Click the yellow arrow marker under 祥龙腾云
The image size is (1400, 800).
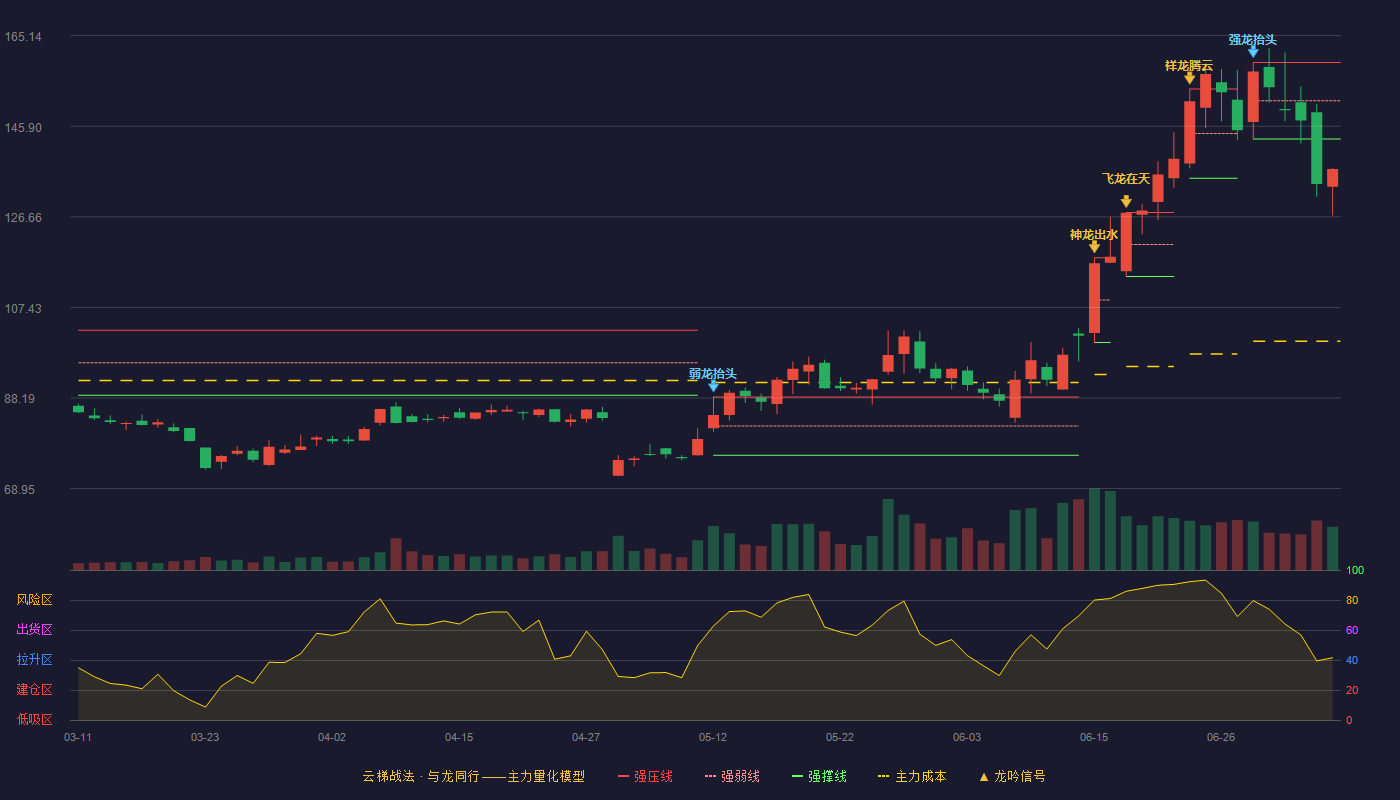[1189, 78]
